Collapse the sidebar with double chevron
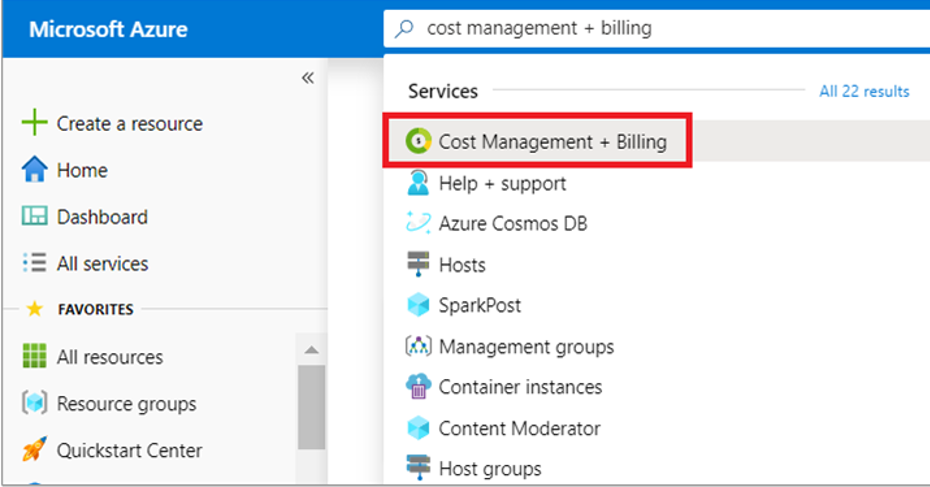 tap(308, 79)
